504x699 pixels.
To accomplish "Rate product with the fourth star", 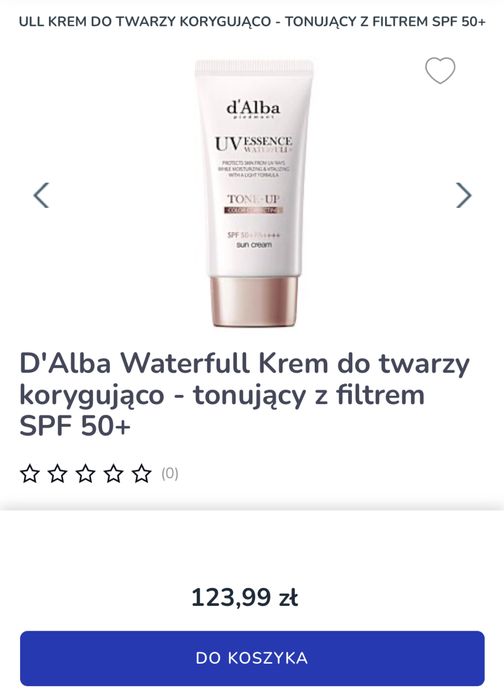I will coord(113,473).
